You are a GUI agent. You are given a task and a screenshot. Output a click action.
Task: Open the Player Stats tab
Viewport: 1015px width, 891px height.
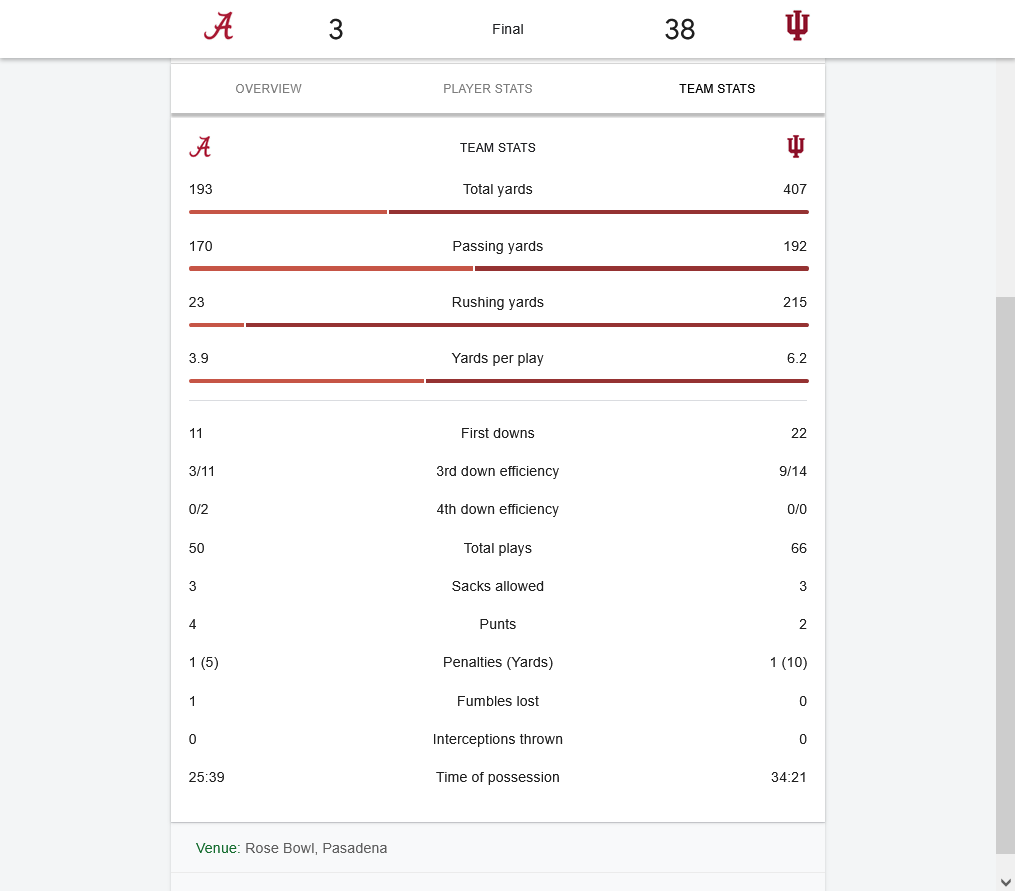(488, 89)
